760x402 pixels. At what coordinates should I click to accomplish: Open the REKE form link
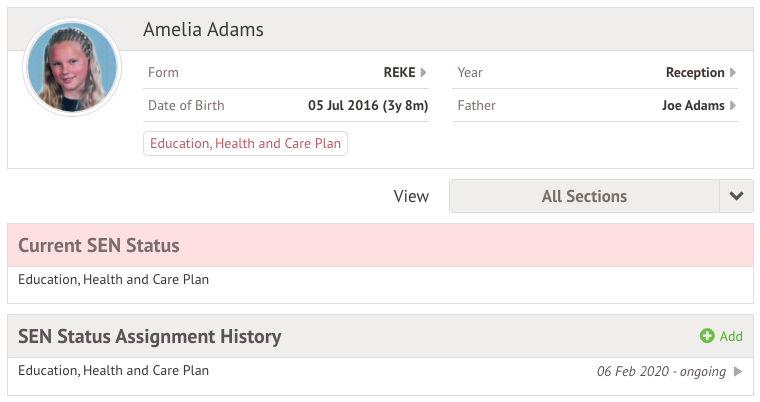click(x=399, y=73)
